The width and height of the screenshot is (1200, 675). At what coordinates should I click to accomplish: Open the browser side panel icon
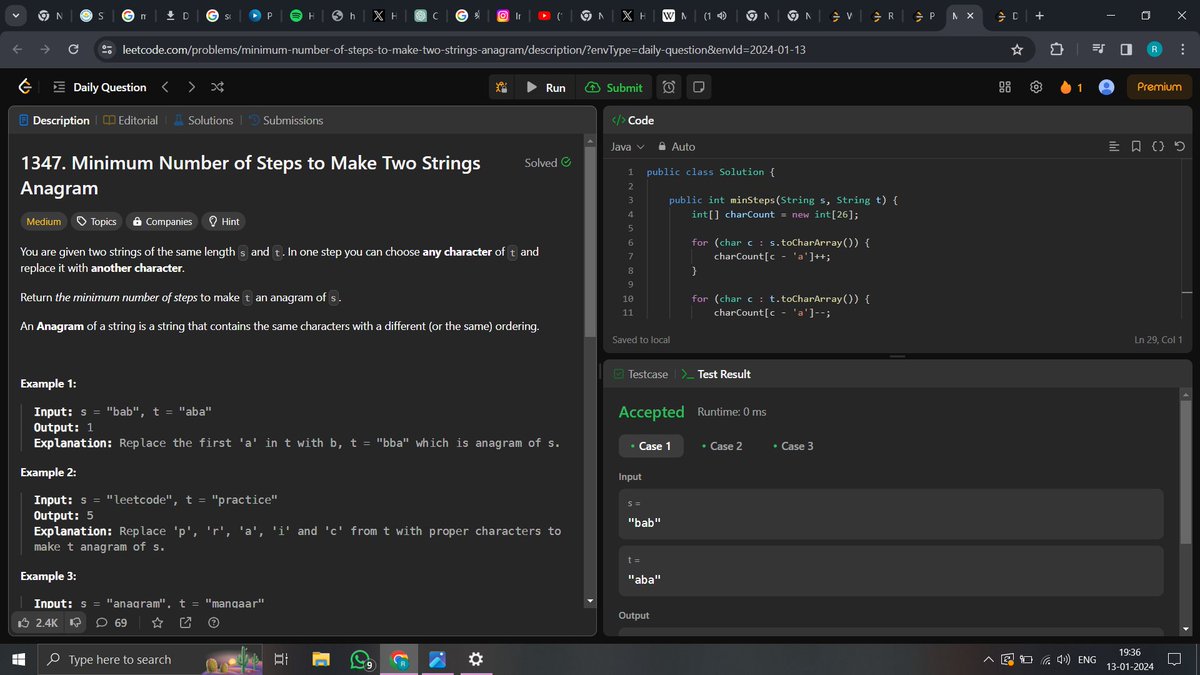(1125, 49)
